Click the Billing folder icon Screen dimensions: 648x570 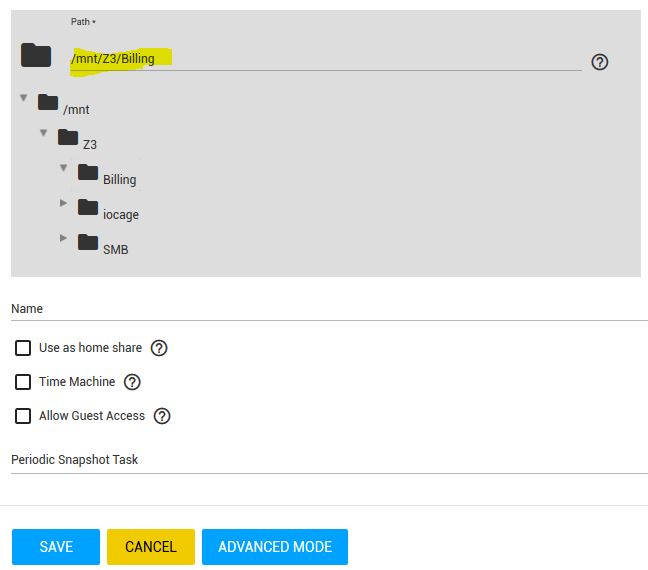(88, 172)
